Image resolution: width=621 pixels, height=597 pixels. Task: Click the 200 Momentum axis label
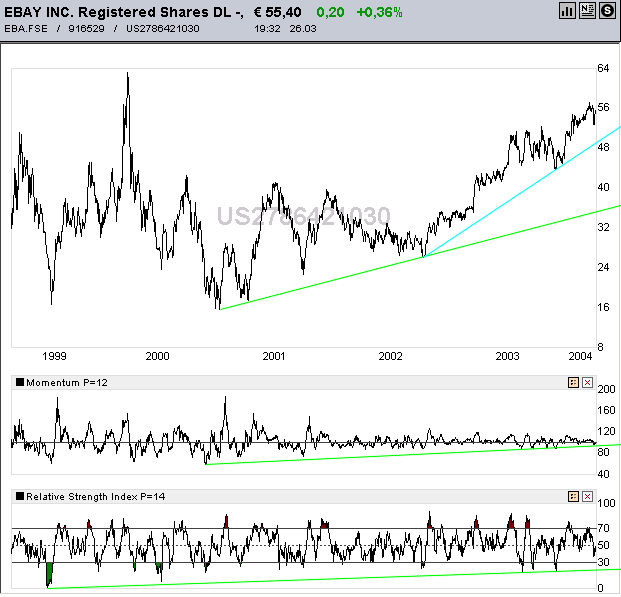click(606, 389)
